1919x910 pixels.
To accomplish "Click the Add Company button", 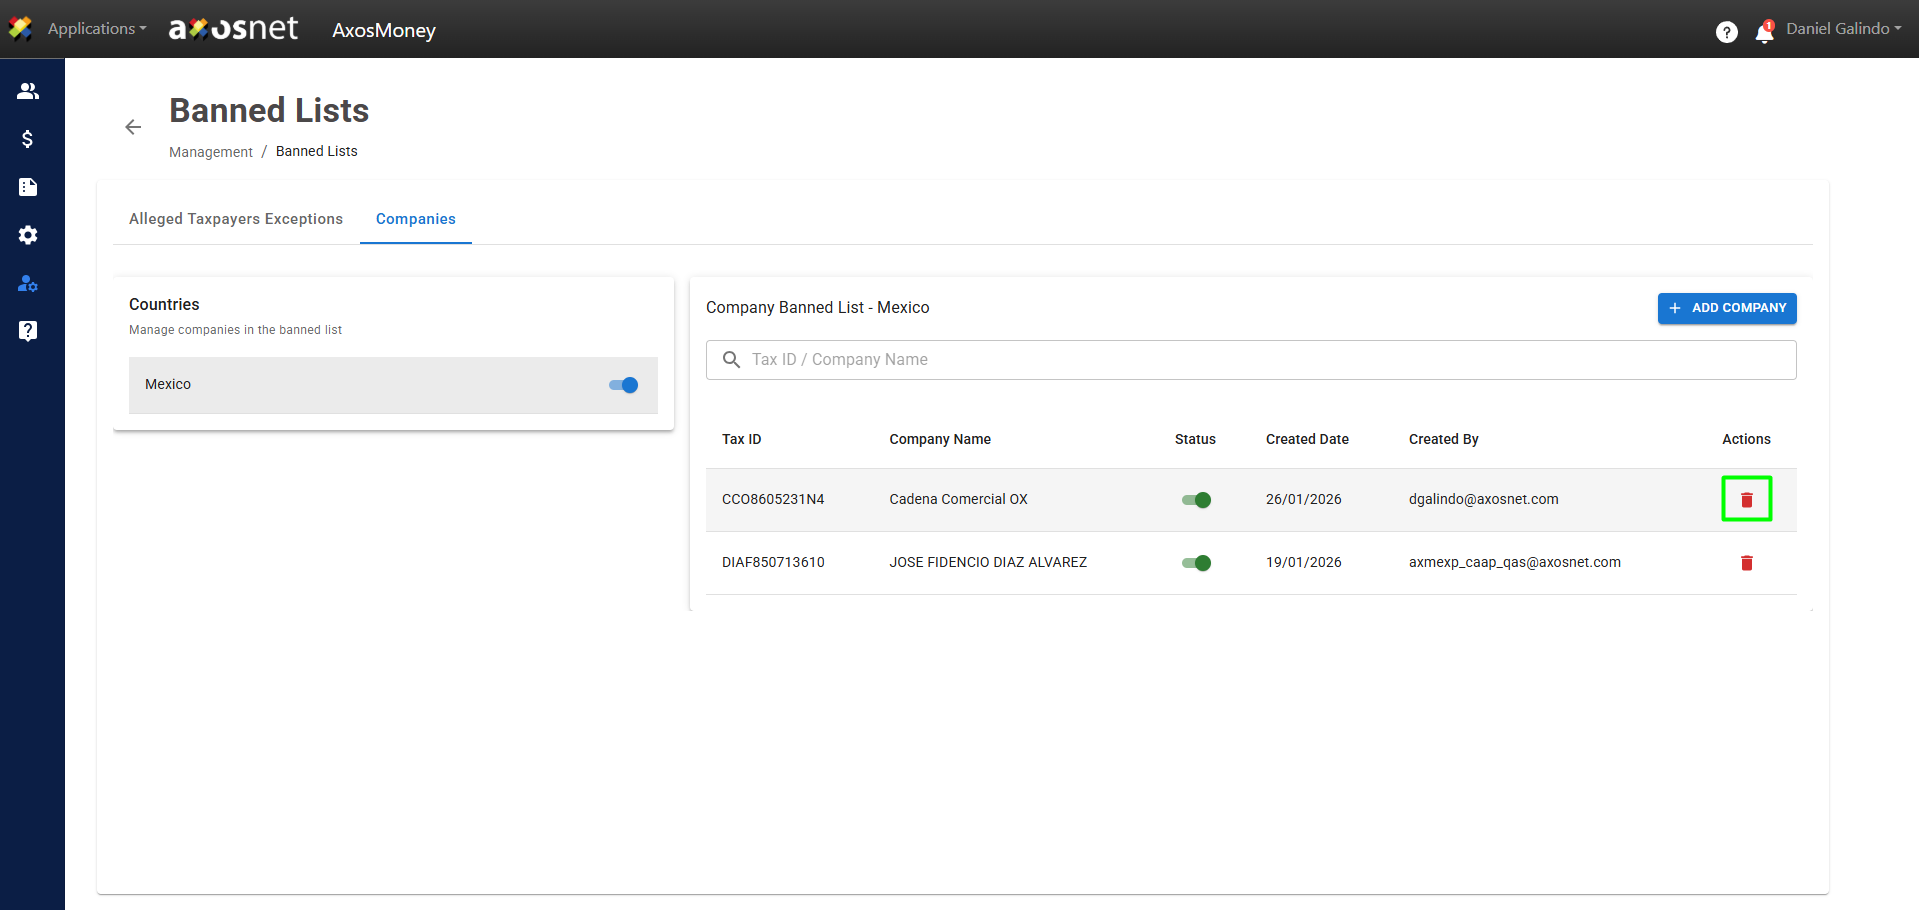I will [x=1726, y=308].
